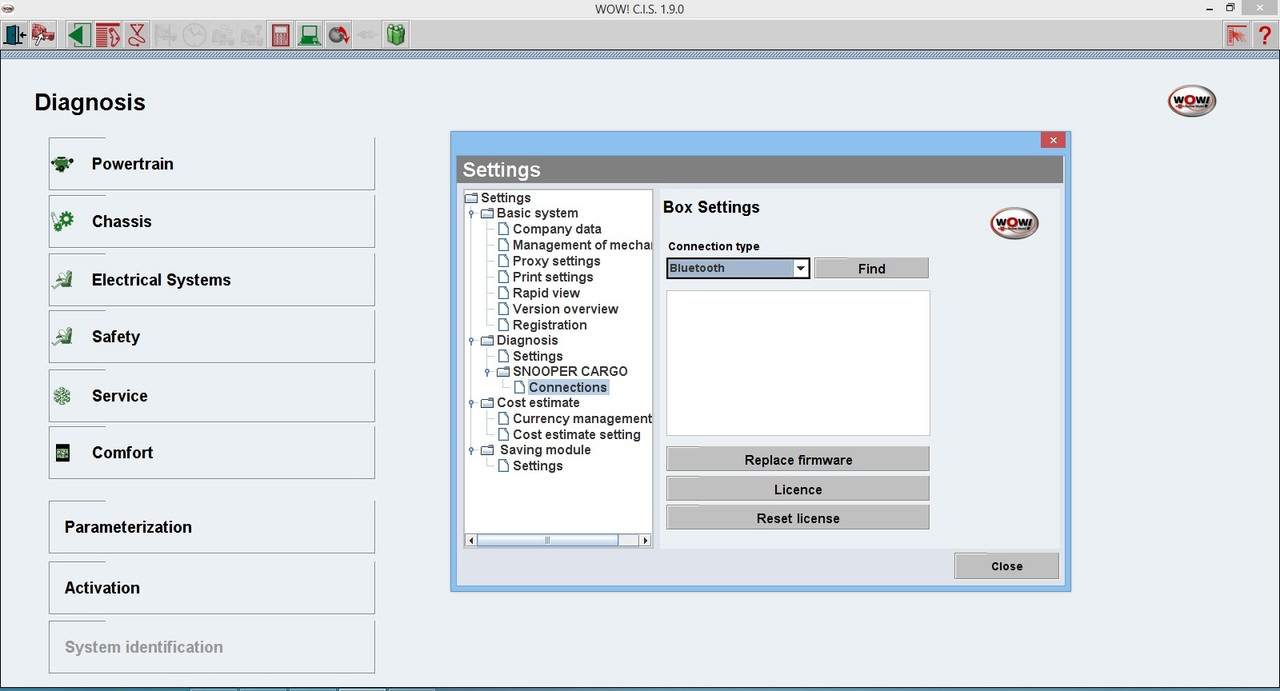Select Settings under Saving module

(537, 466)
